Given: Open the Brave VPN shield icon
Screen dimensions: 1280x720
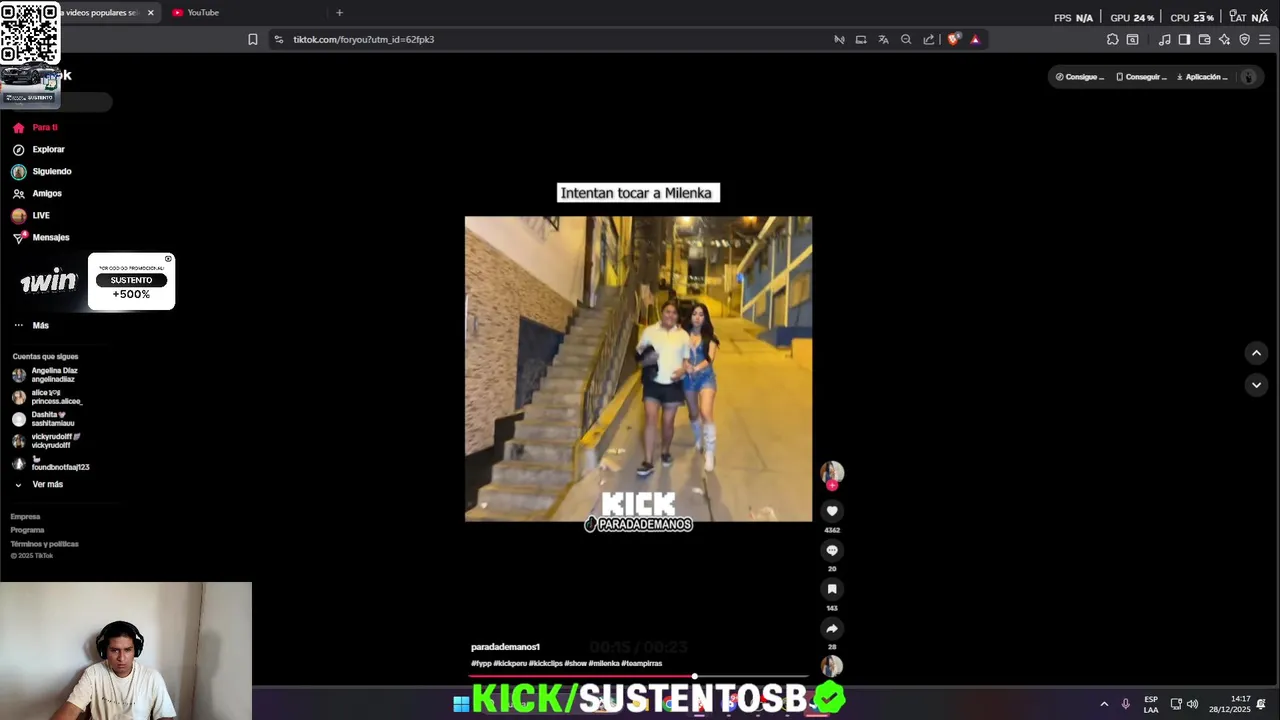Looking at the screenshot, I should [1245, 40].
